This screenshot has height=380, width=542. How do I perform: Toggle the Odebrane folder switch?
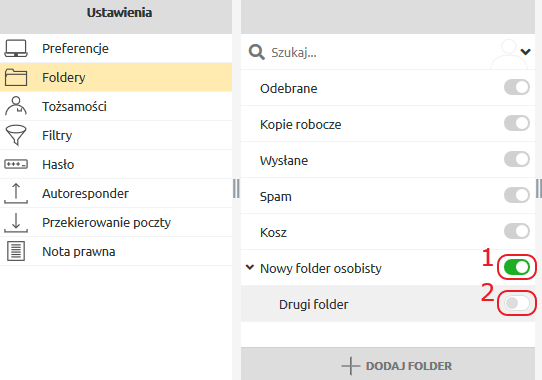click(517, 87)
